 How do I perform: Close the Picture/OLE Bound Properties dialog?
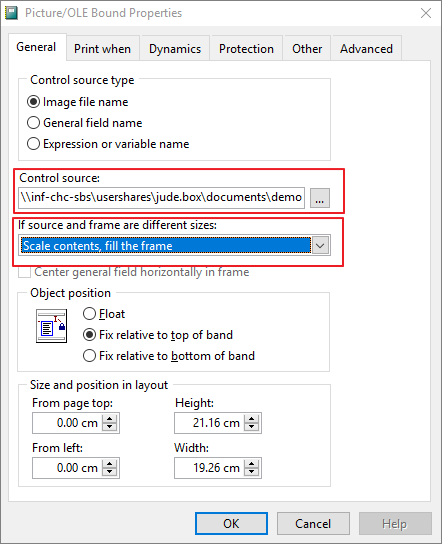tap(426, 13)
